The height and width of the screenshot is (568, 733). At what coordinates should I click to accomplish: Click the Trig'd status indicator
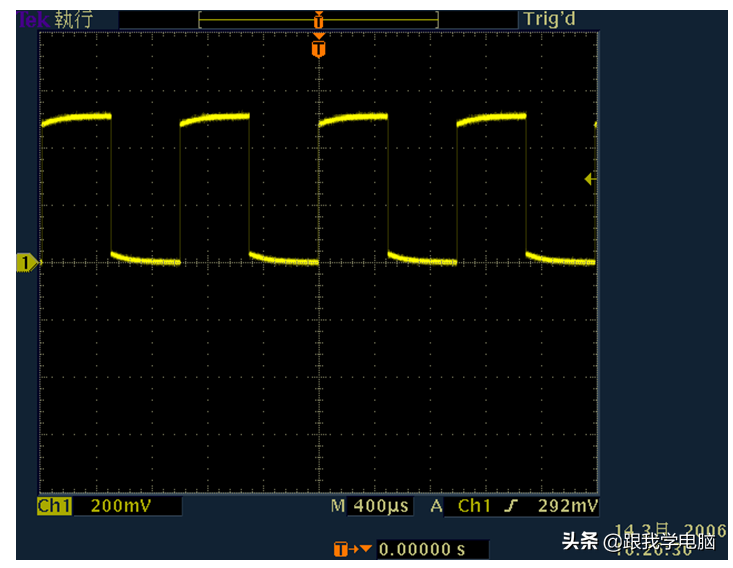pos(549,19)
